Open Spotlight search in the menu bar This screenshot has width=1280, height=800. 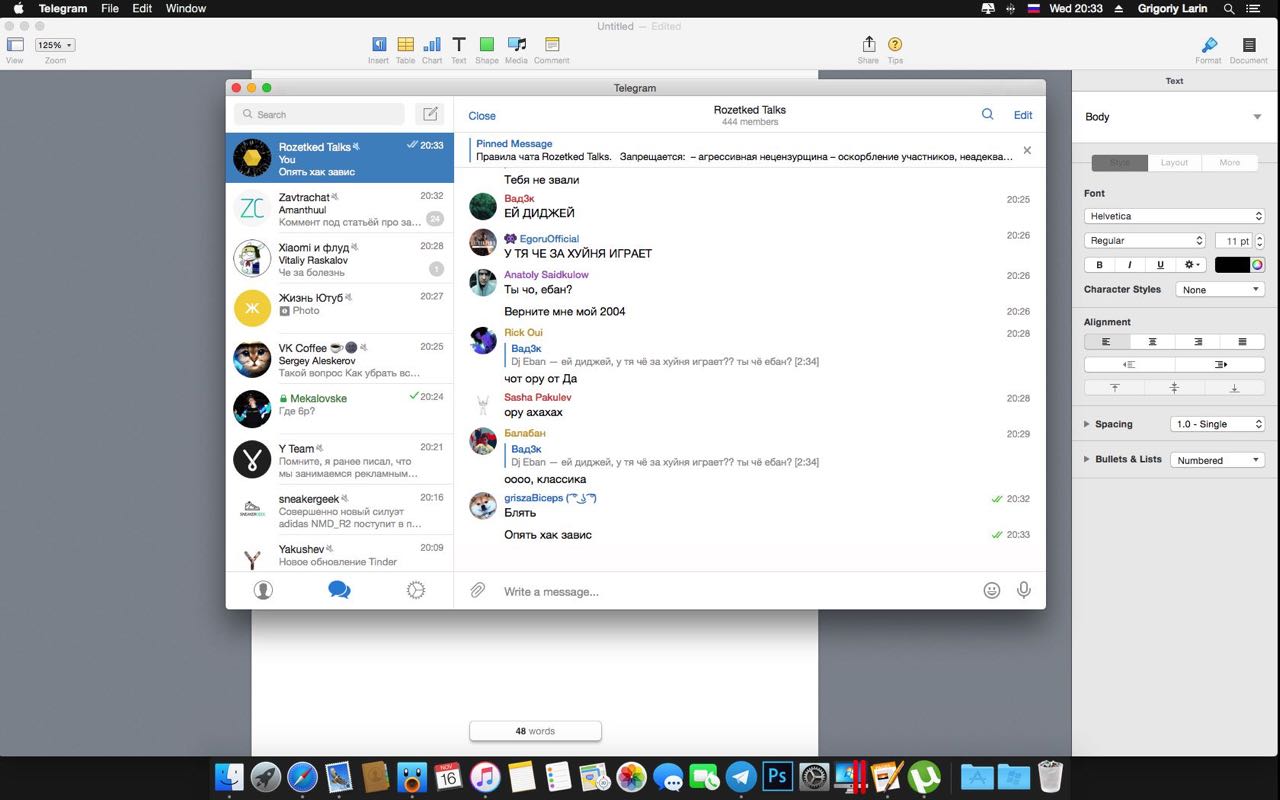[1229, 8]
